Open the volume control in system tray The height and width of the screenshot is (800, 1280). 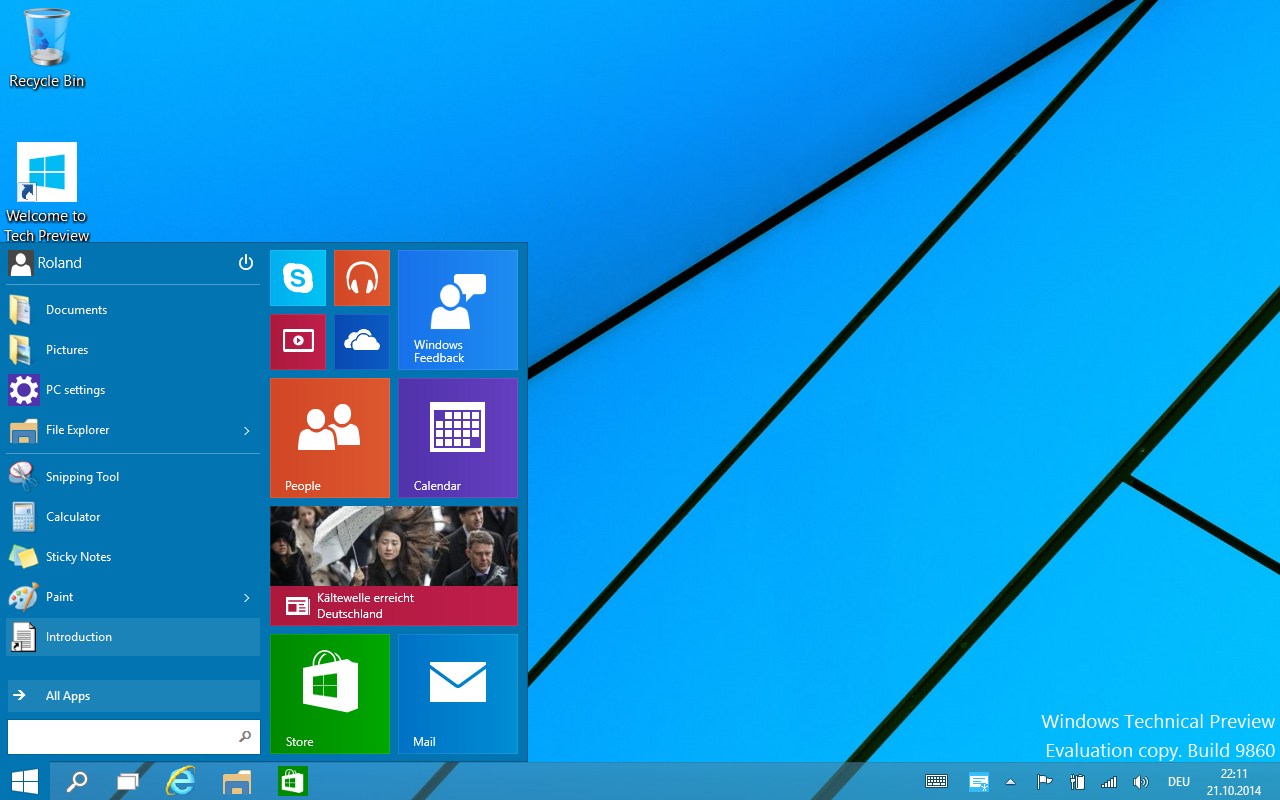[1140, 782]
